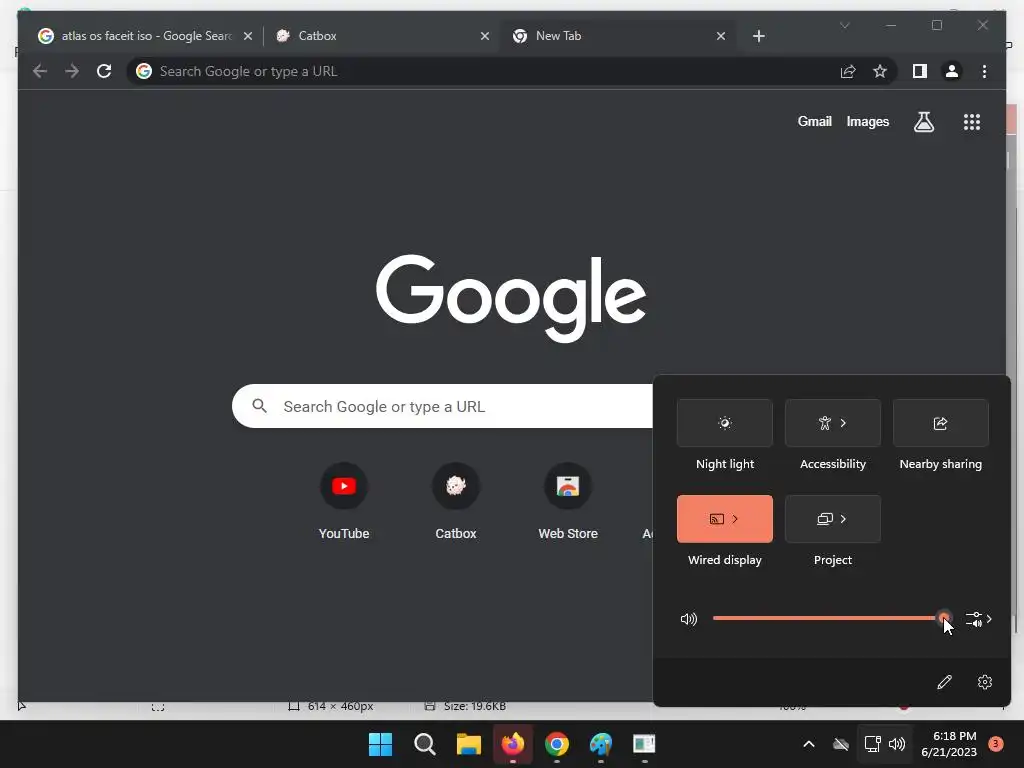Expand Accessibility options chevron
This screenshot has height=768, width=1024.
click(844, 423)
